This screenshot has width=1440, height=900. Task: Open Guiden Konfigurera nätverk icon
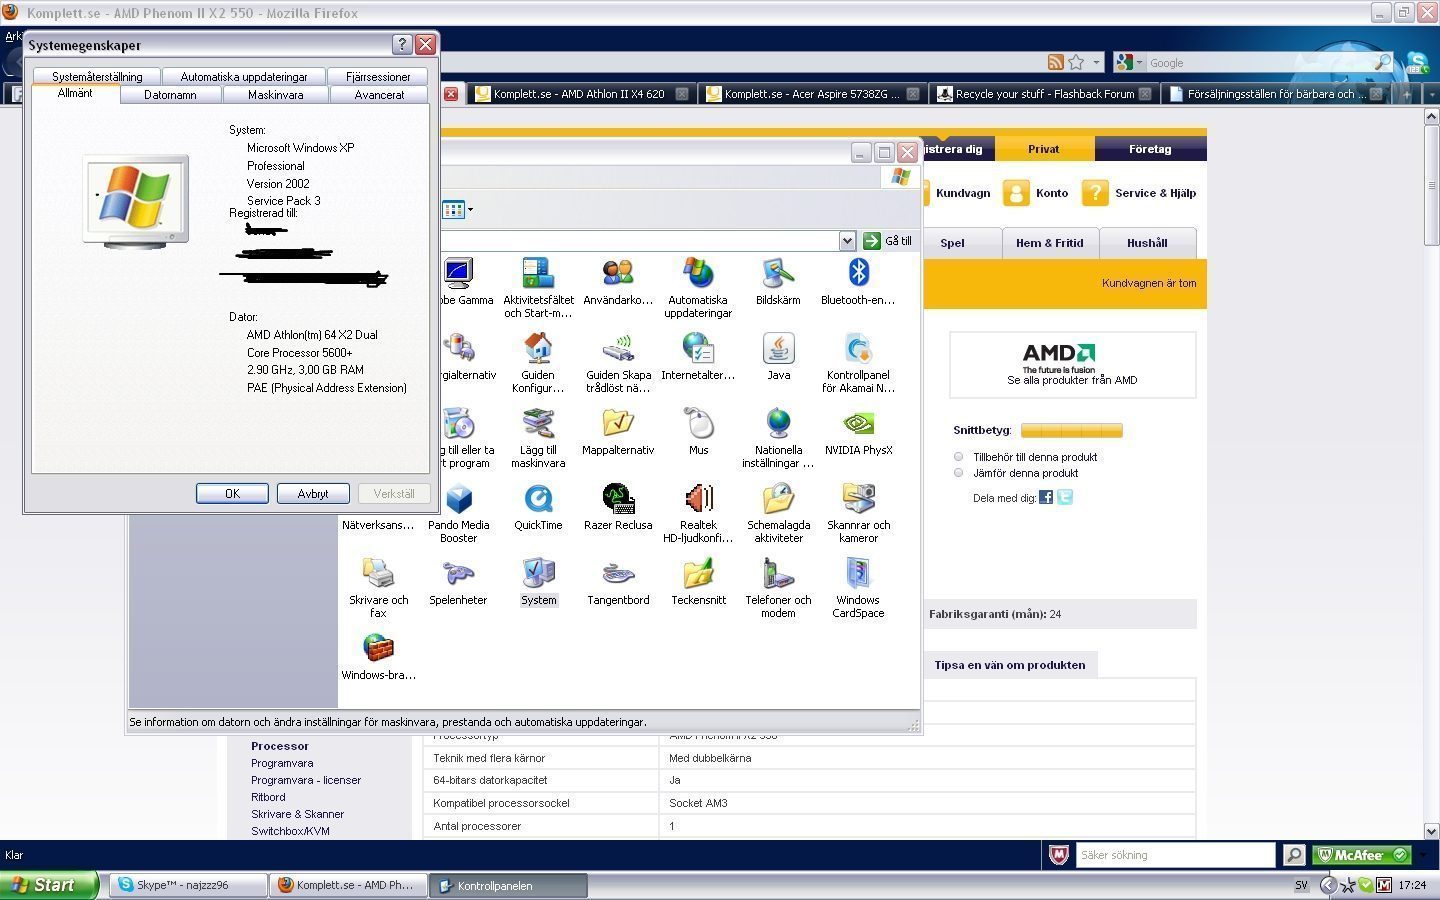538,362
